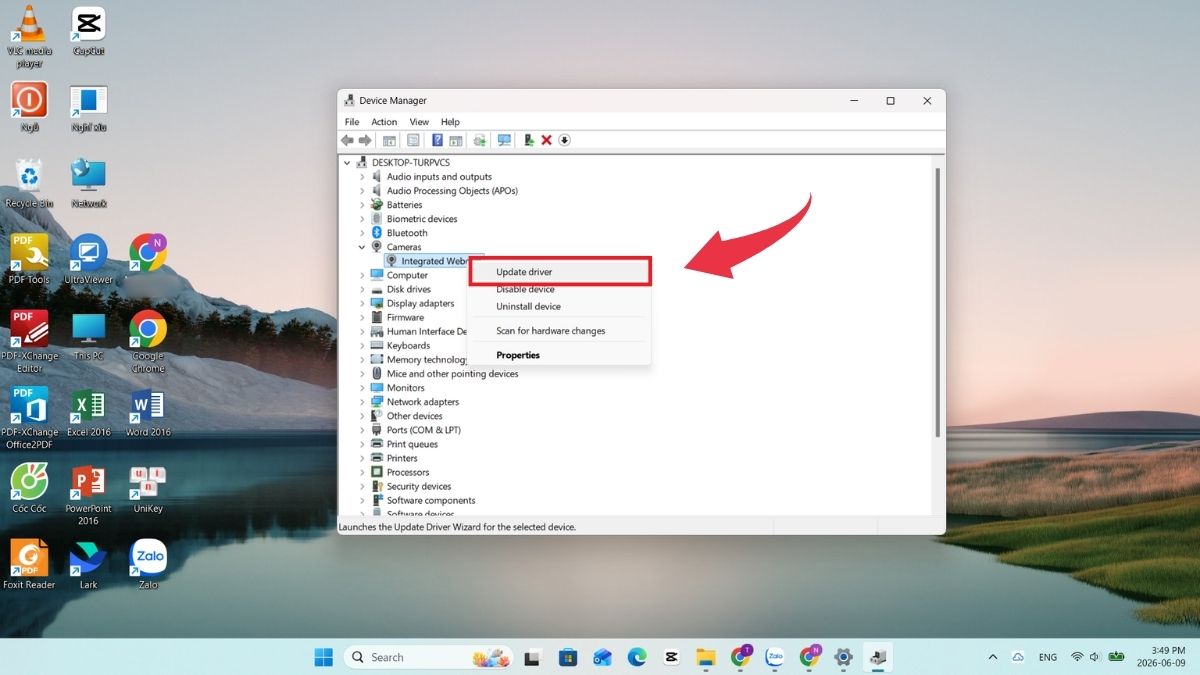This screenshot has width=1200, height=675.
Task: Select Mice and other pointing devices
Action: click(444, 374)
